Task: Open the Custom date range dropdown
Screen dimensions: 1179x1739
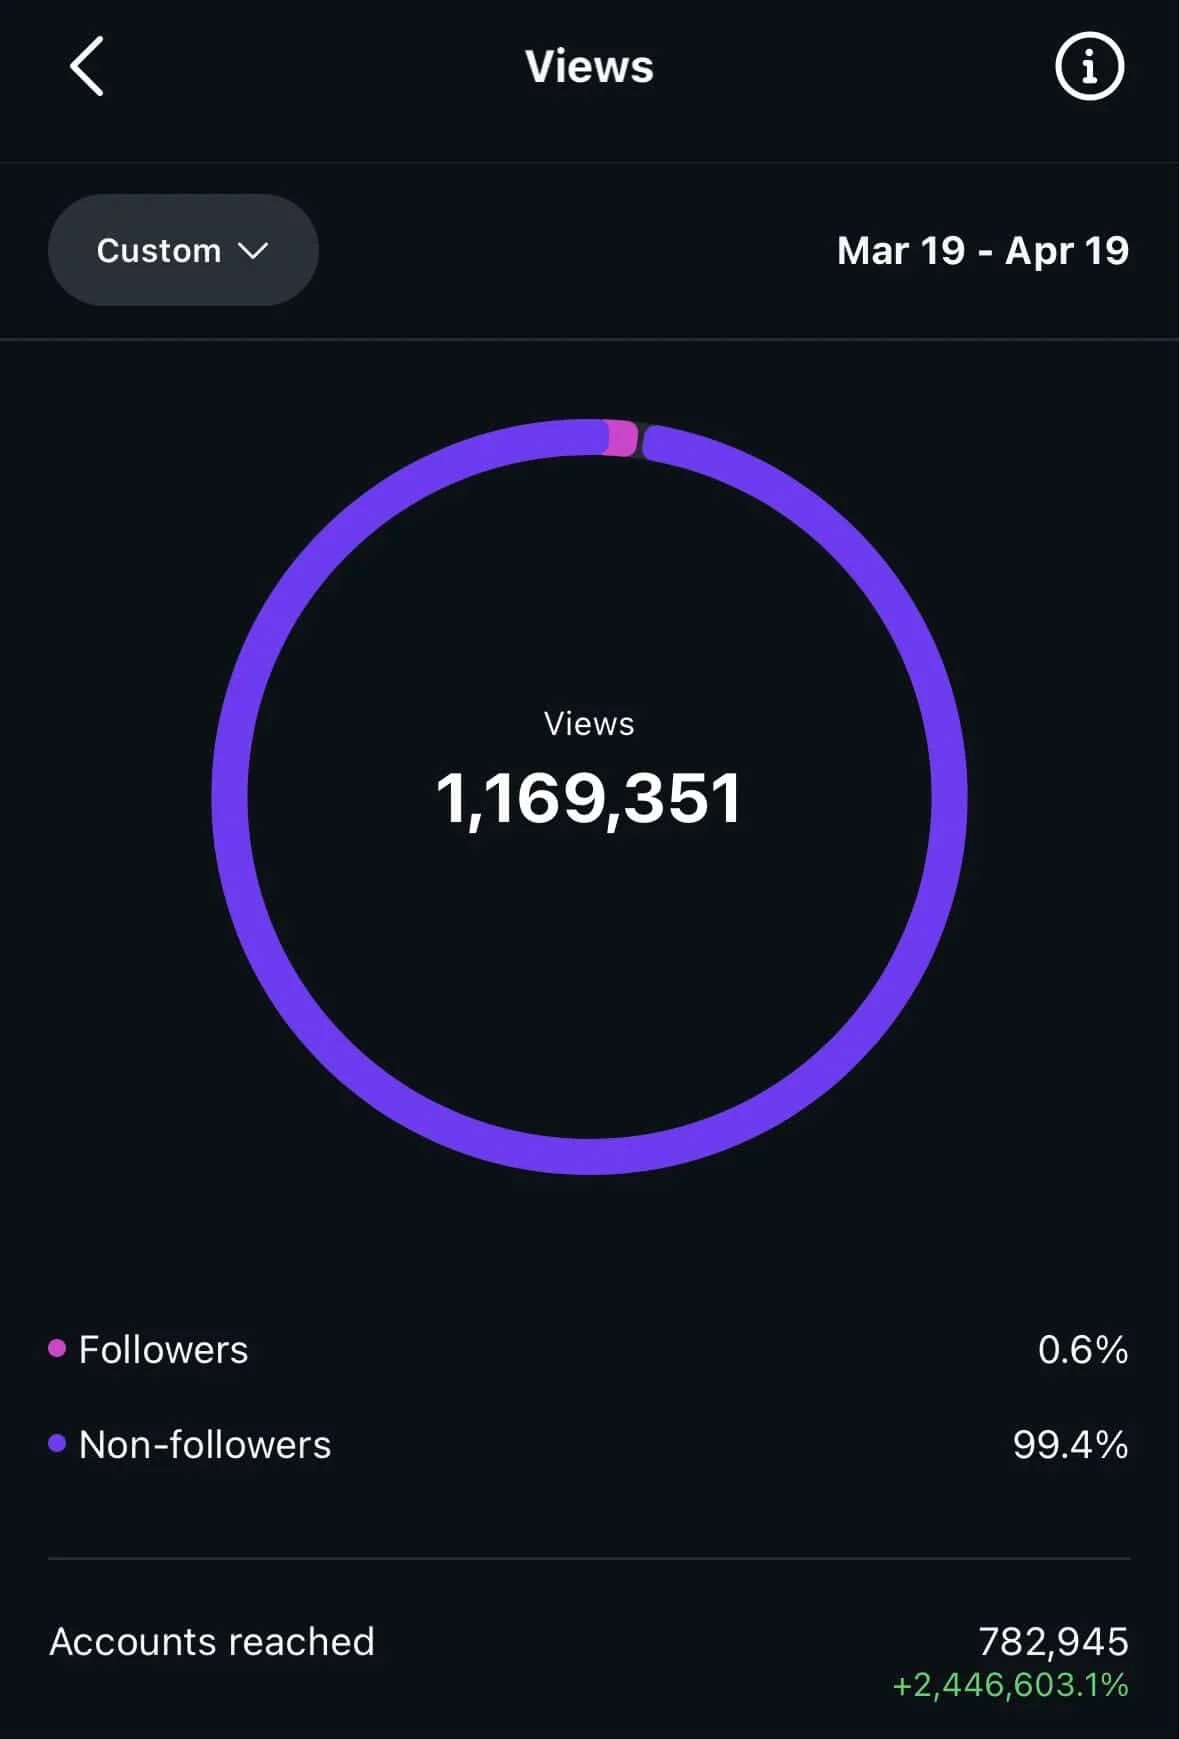Action: [183, 250]
